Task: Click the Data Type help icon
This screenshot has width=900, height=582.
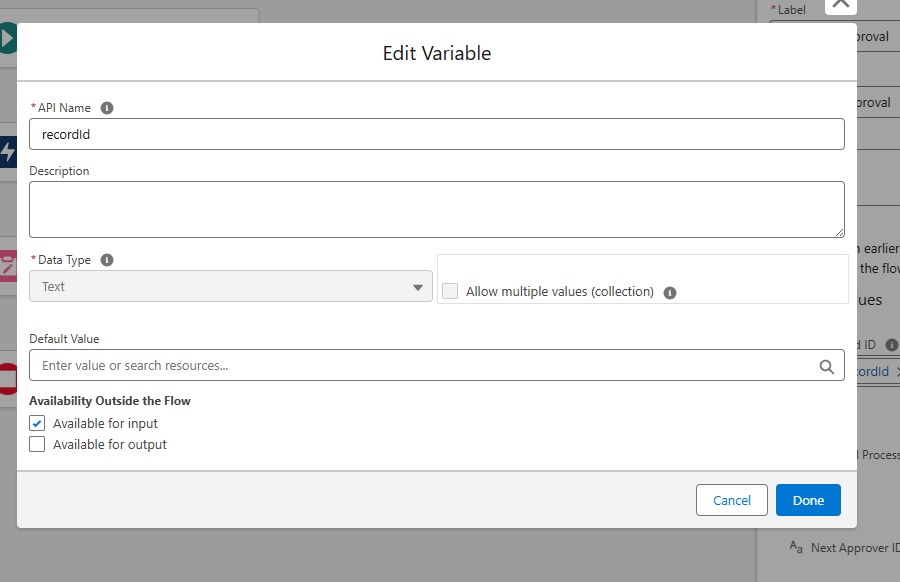Action: [x=107, y=260]
